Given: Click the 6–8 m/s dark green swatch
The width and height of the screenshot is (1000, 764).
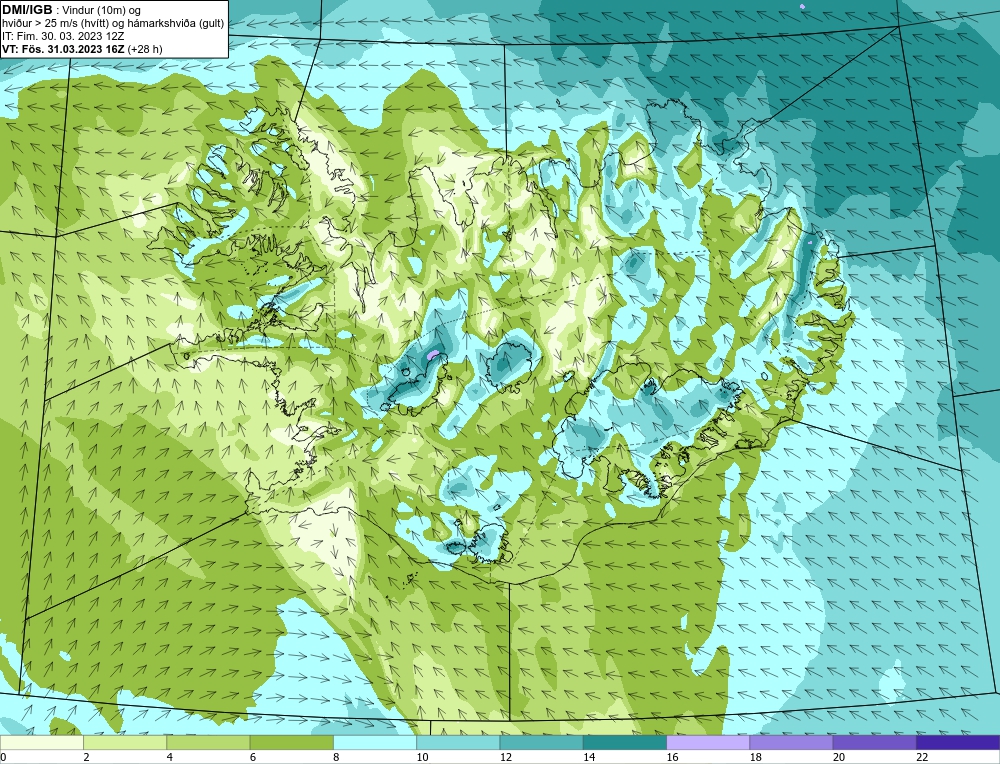Looking at the screenshot, I should click(x=291, y=743).
